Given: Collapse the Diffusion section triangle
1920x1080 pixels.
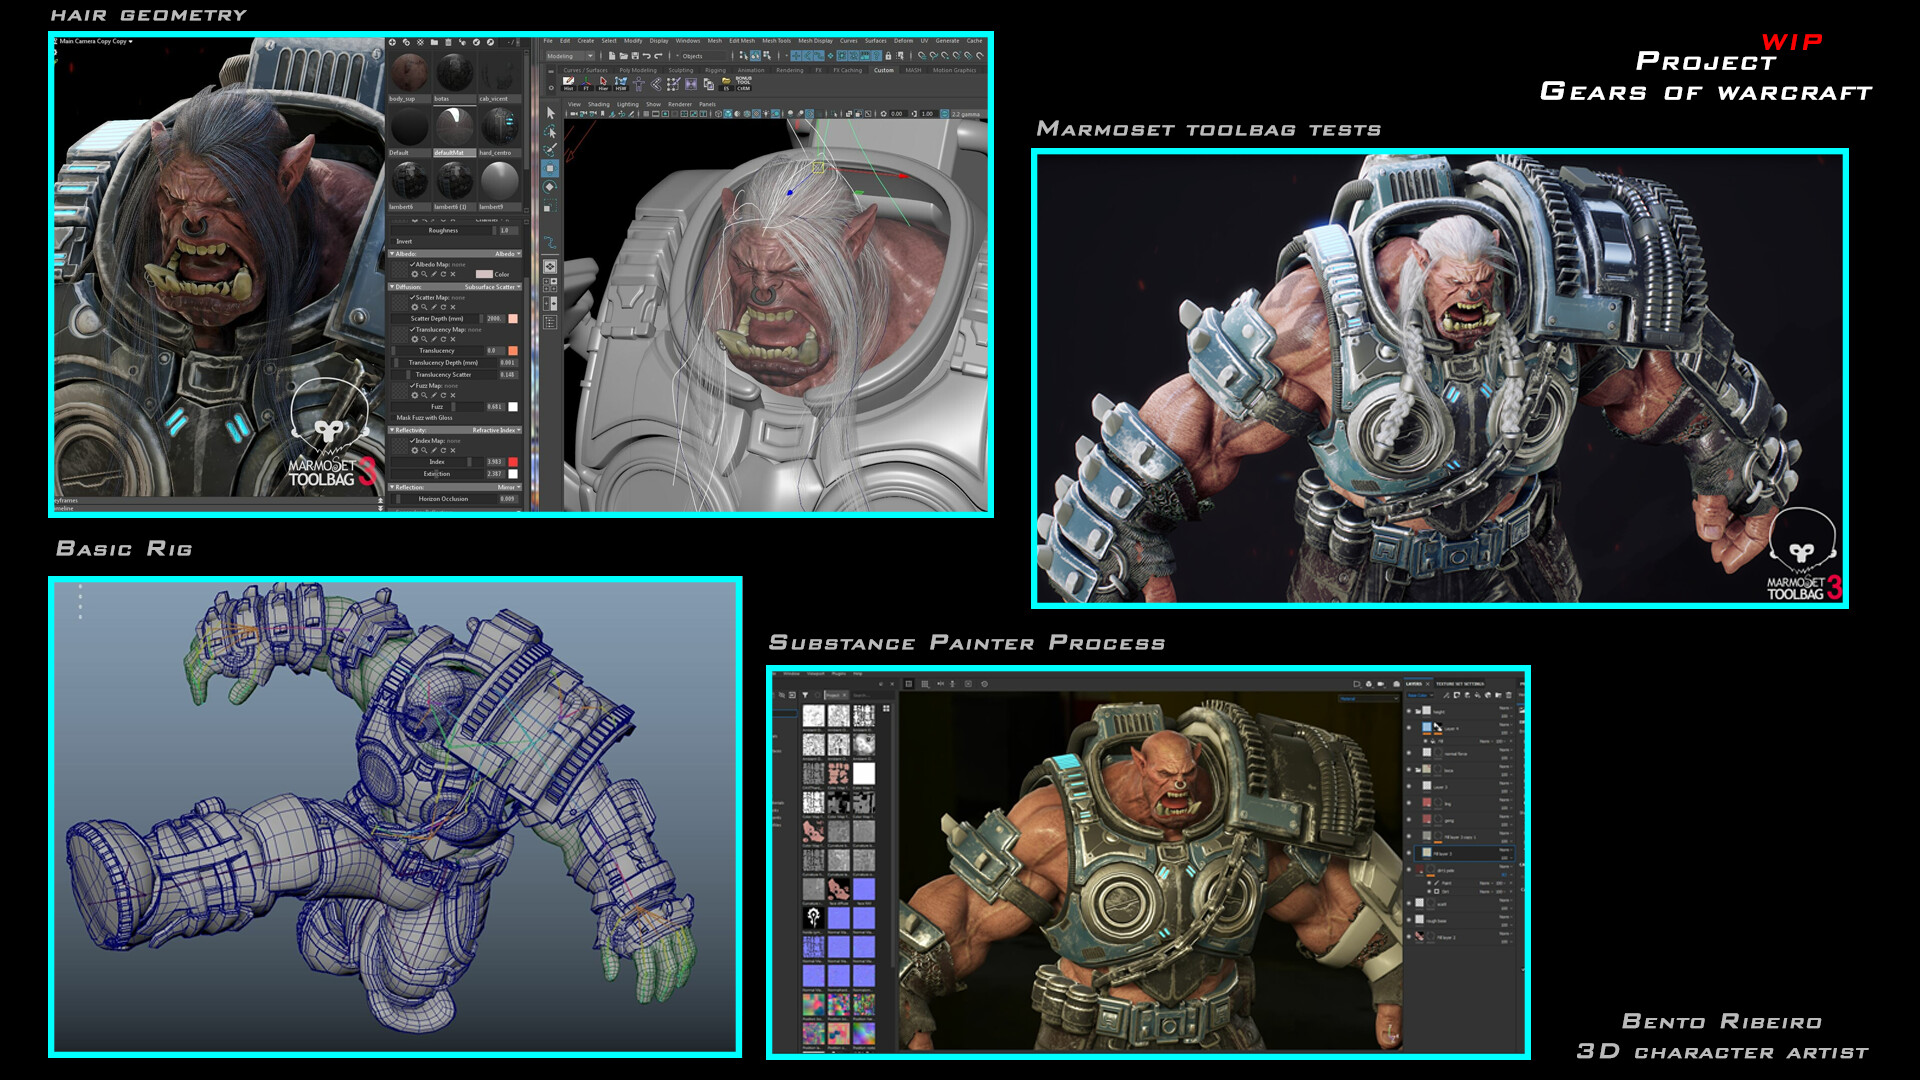Looking at the screenshot, I should click(x=392, y=287).
